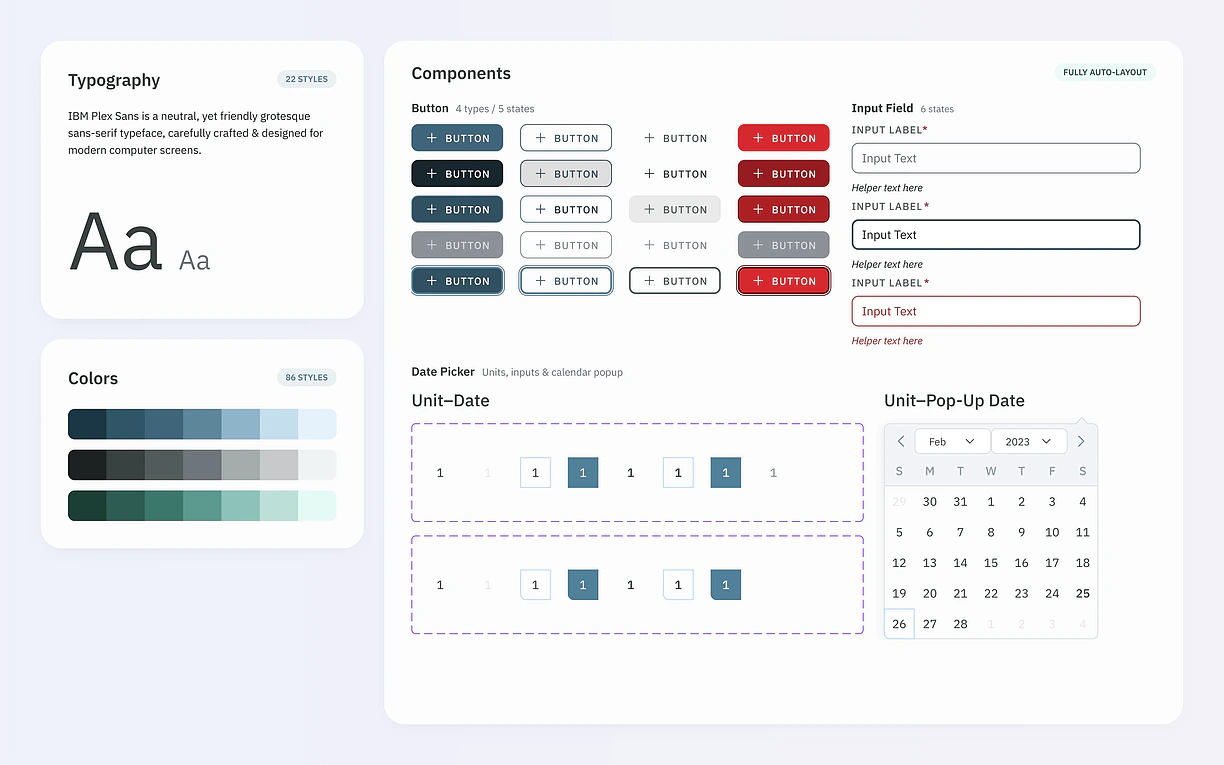The height and width of the screenshot is (765, 1224).
Task: Select the outlined date 26 in the calendar
Action: point(899,624)
